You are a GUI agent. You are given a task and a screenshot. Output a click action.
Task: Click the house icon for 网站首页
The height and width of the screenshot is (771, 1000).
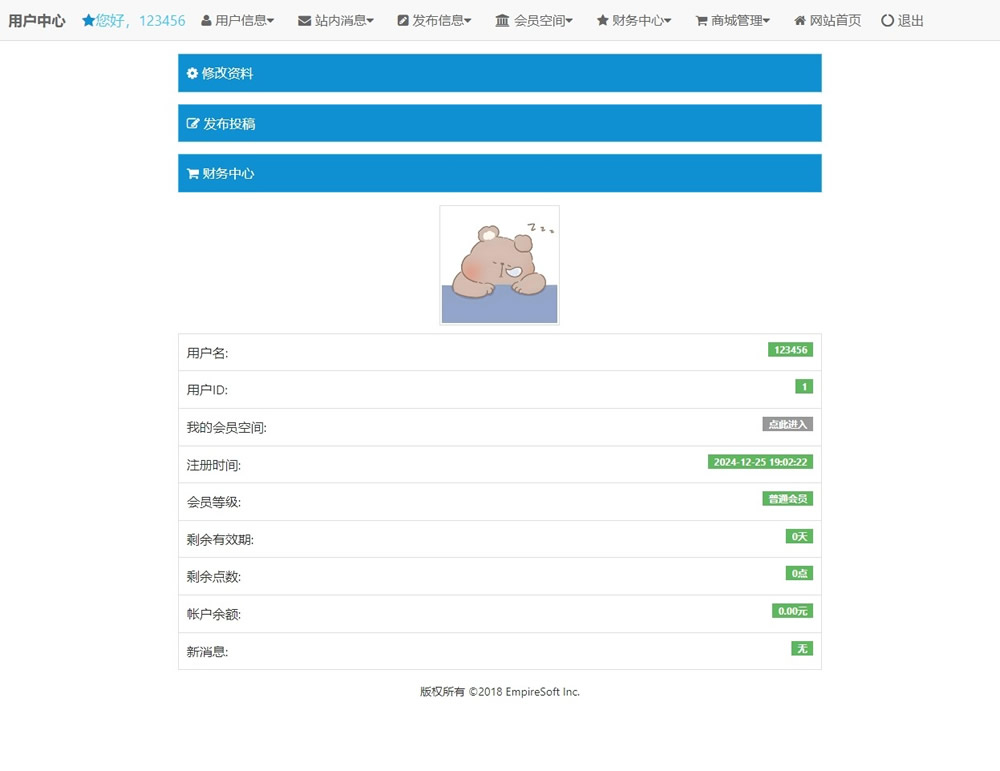800,20
